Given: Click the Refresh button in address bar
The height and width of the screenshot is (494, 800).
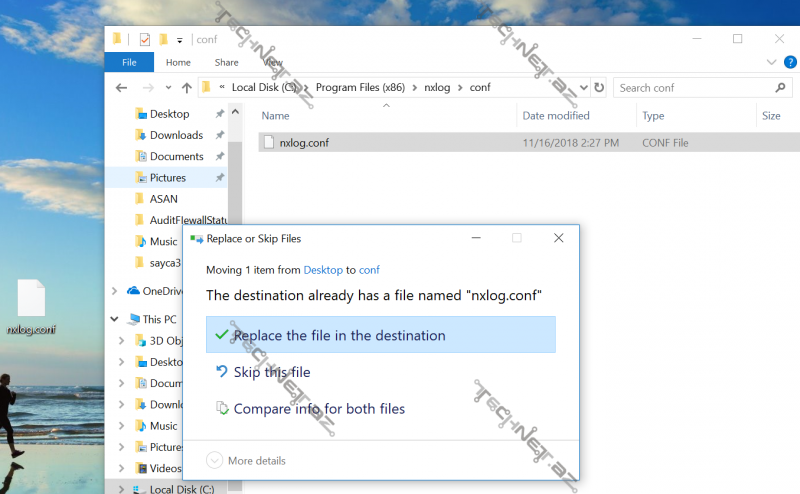Looking at the screenshot, I should [599, 88].
